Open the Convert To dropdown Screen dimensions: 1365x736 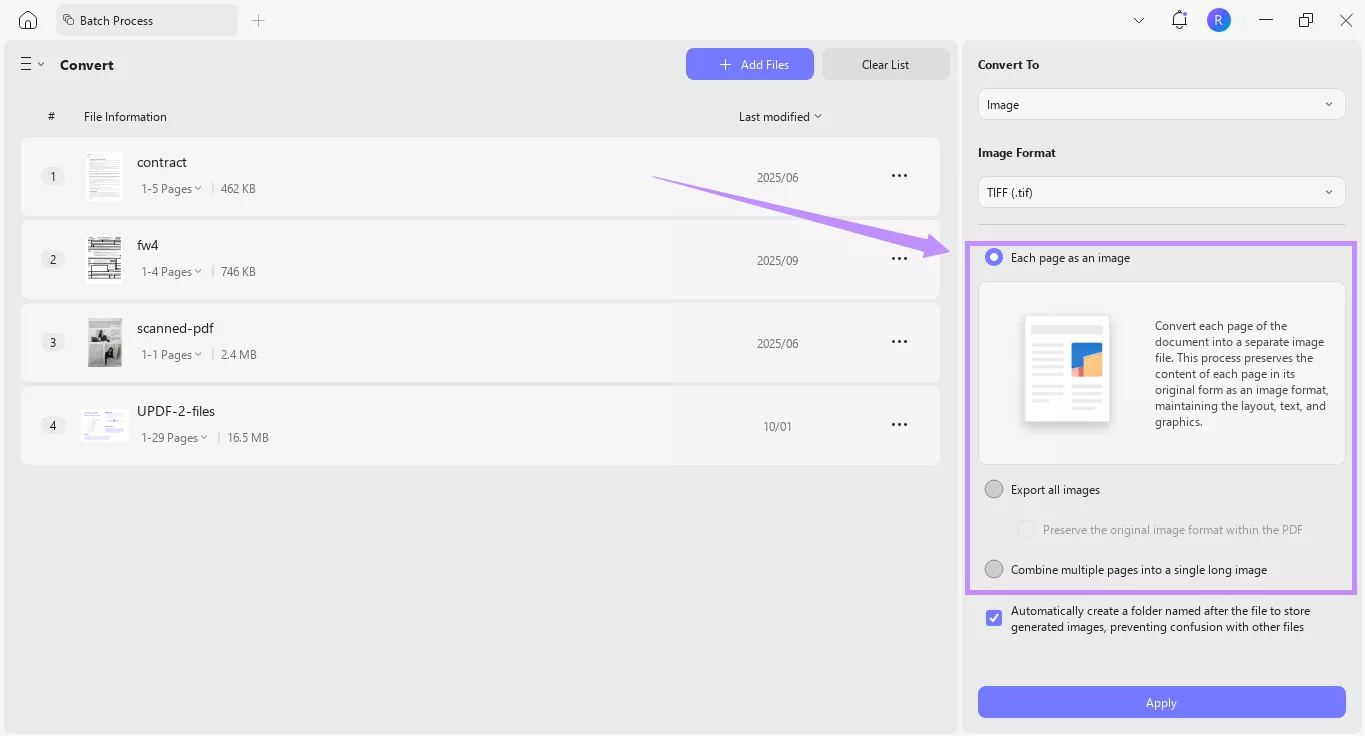(x=1160, y=104)
